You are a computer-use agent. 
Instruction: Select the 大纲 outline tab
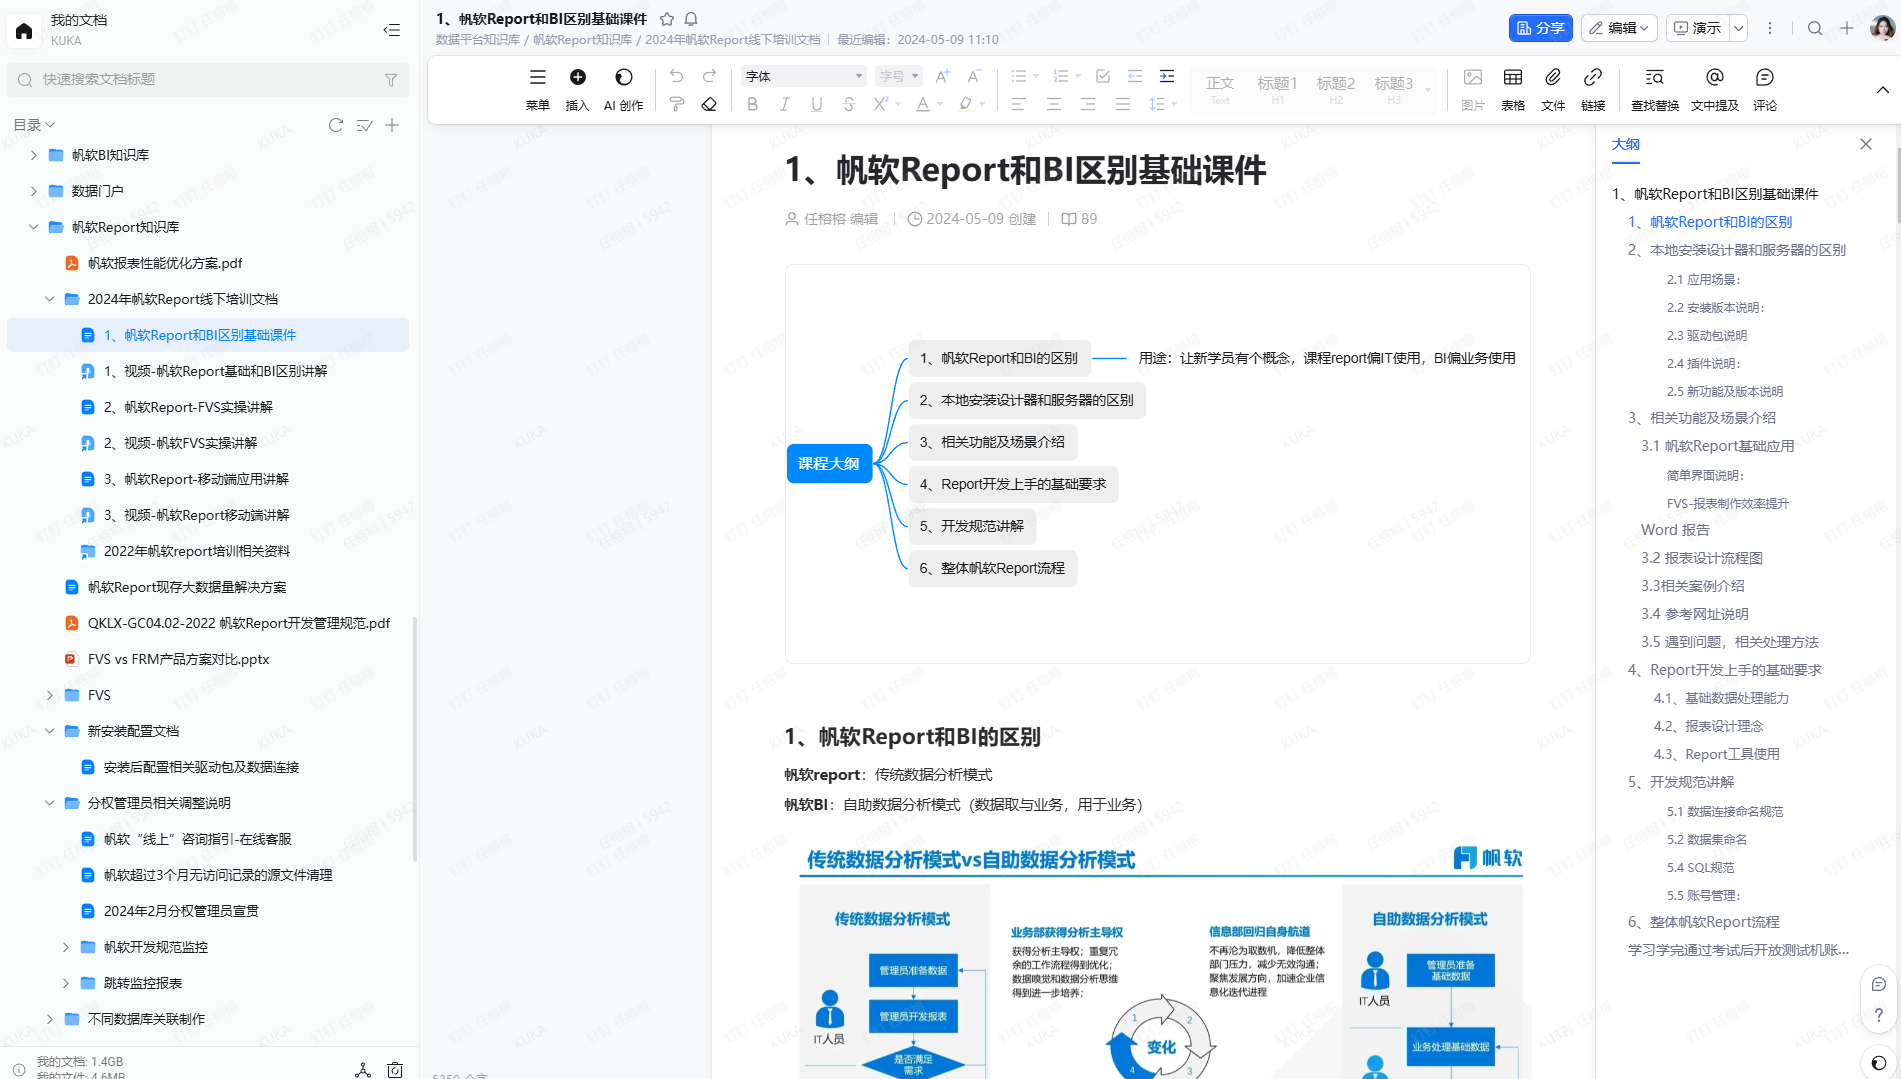(x=1625, y=144)
